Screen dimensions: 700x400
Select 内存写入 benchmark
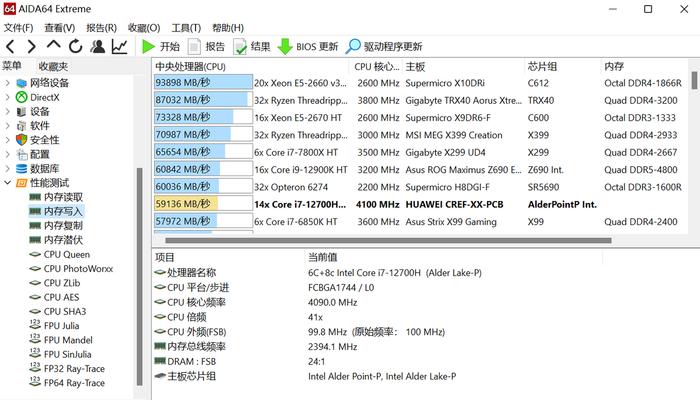63,211
